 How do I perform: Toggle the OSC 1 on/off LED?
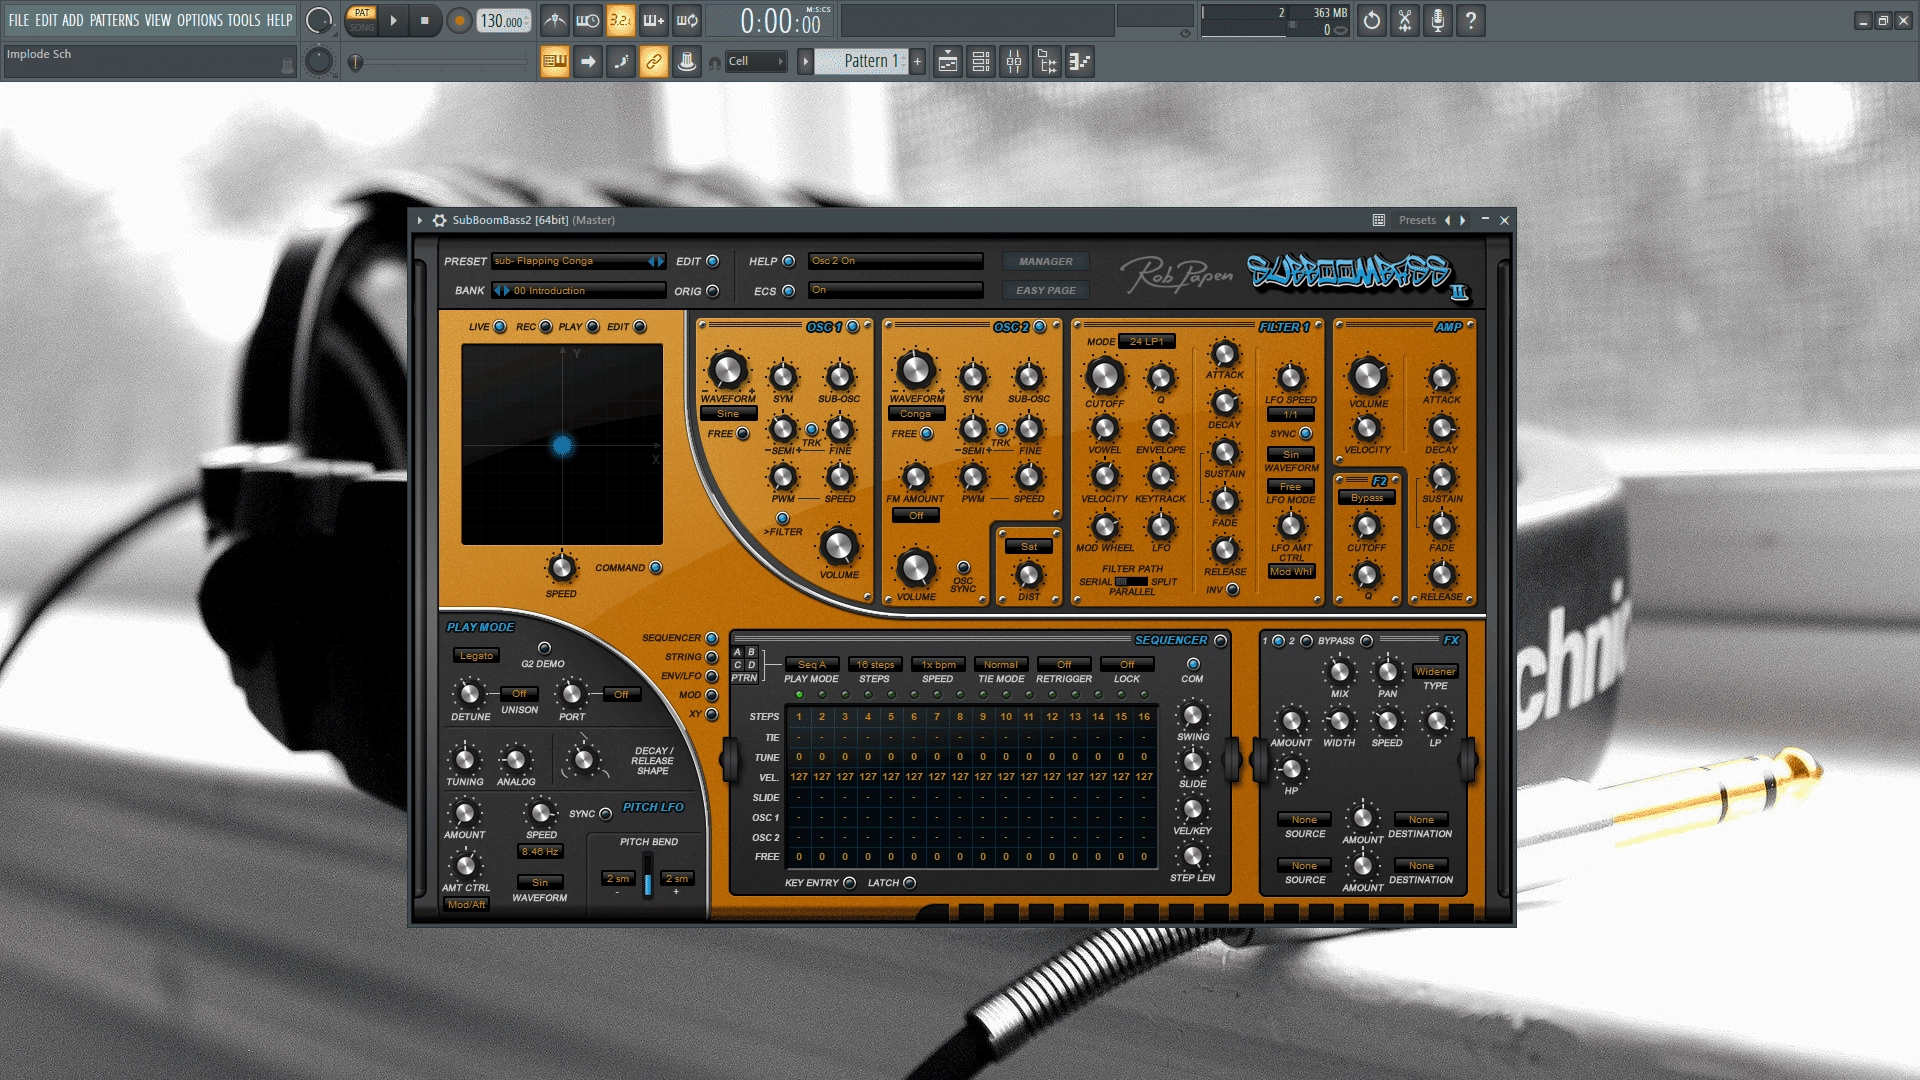(x=853, y=327)
